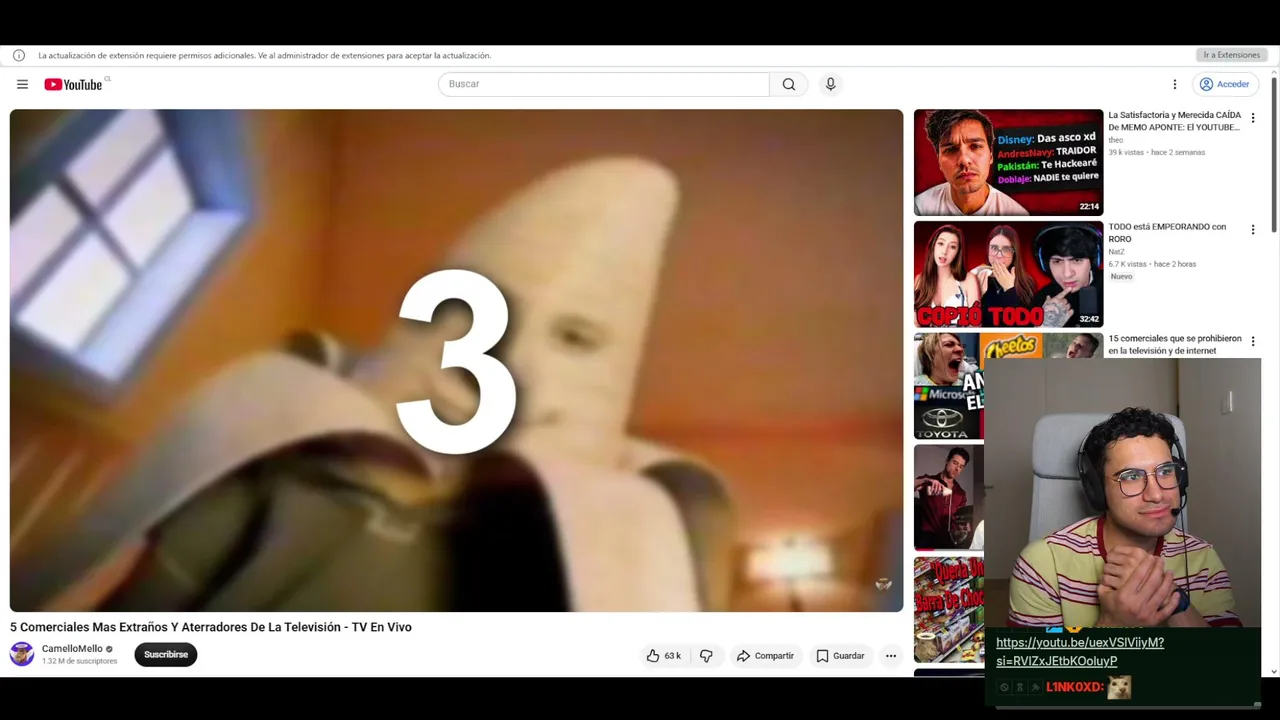Click the verified badge beside CamelloMello
1280x720 pixels.
point(110,649)
